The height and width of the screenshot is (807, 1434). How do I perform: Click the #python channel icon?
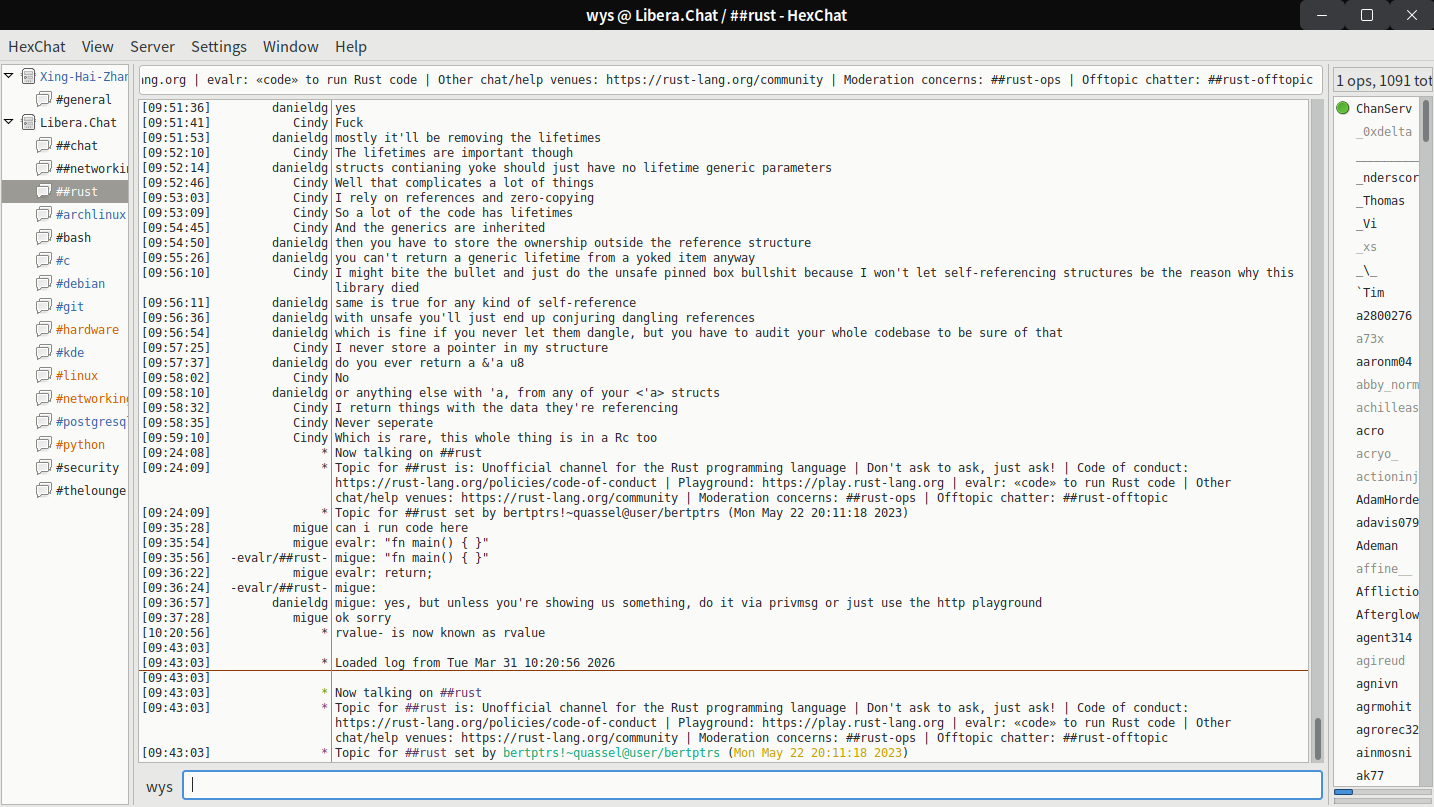(44, 444)
